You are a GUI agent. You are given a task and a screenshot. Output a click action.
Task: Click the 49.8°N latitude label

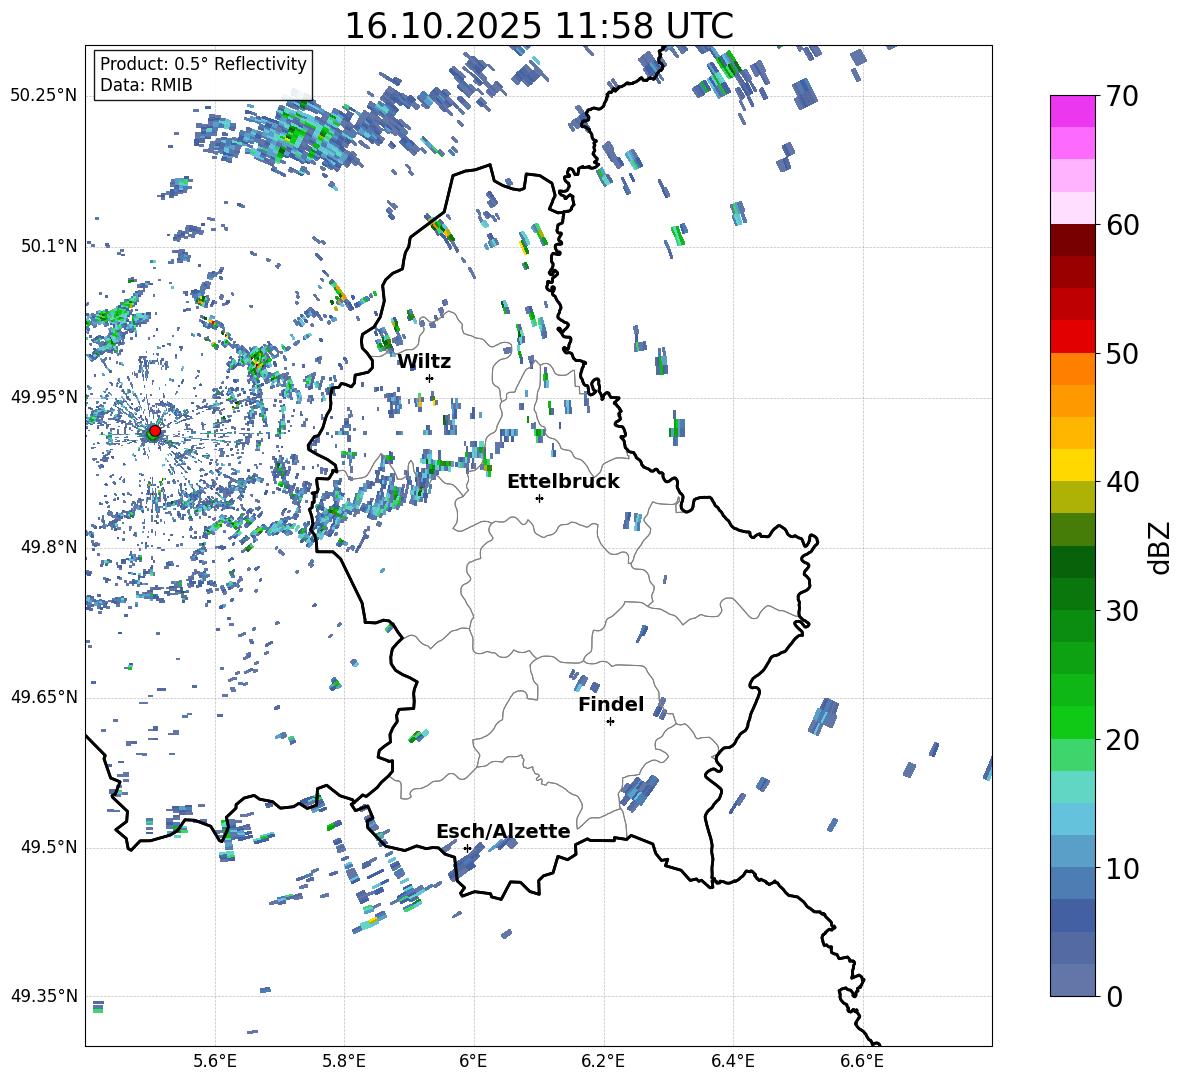pyautogui.click(x=49, y=547)
